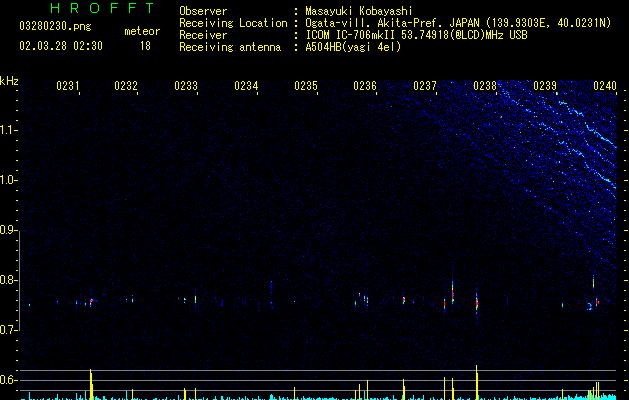
Task: Select the Ogata-vill. Akita-Pref. JAPAN location text
Action: 458,23
